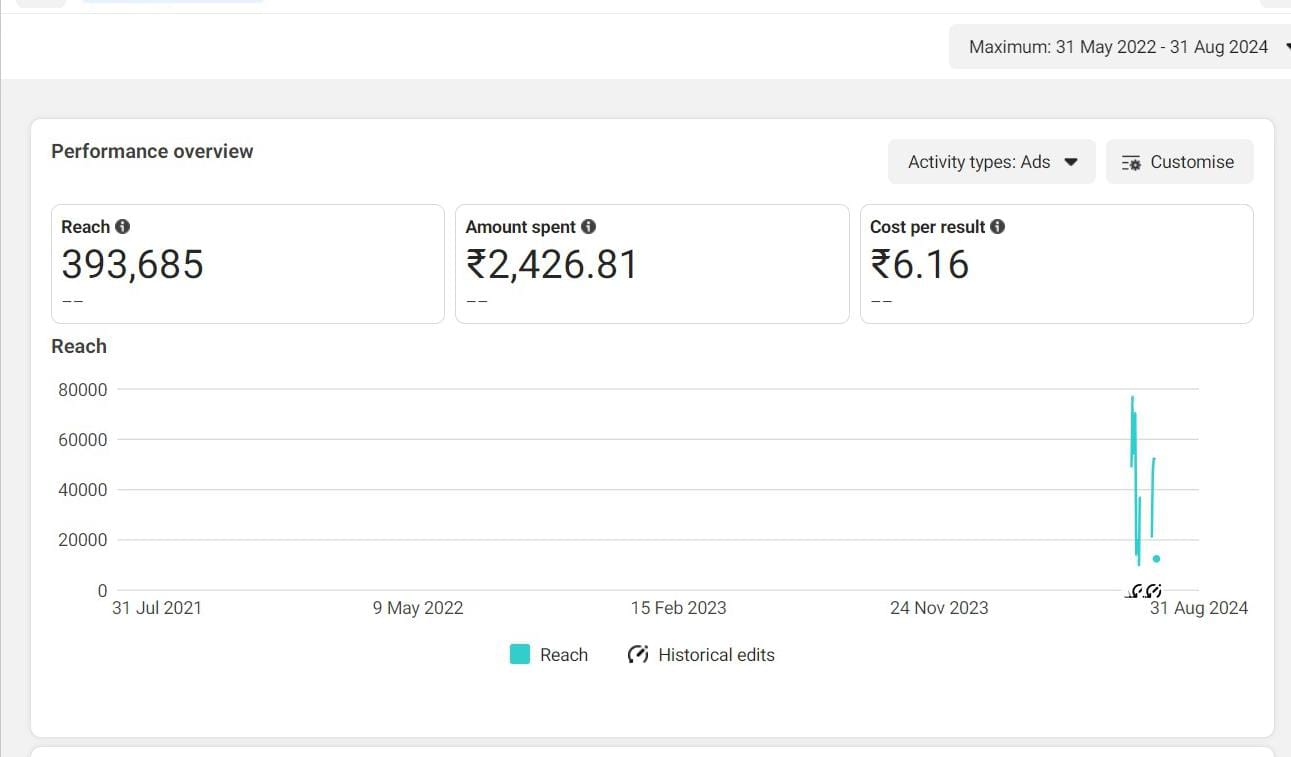Screen dimensions: 1291x757
Task: Click the info icon beside Reach metric
Action: [x=122, y=227]
